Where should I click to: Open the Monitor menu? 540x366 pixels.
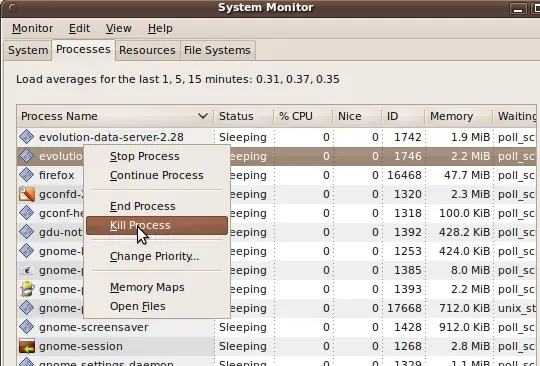[32, 28]
